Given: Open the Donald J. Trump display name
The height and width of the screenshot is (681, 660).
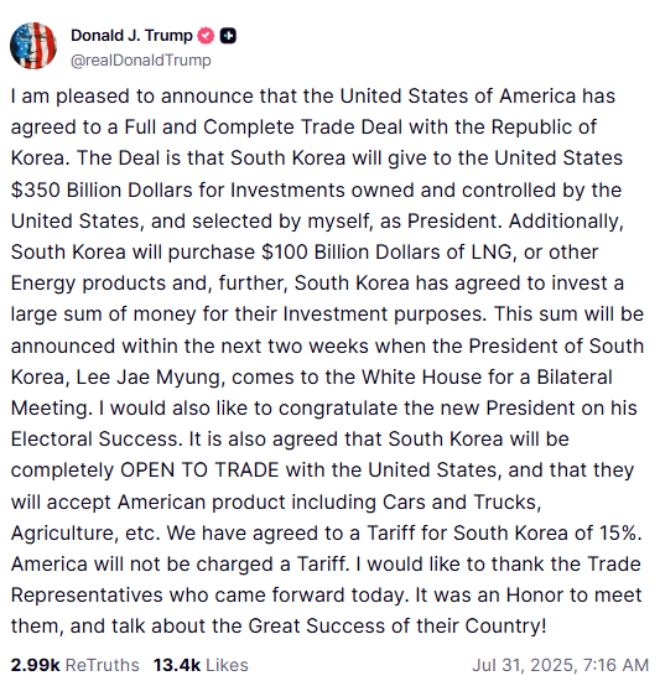Looking at the screenshot, I should 131,37.
